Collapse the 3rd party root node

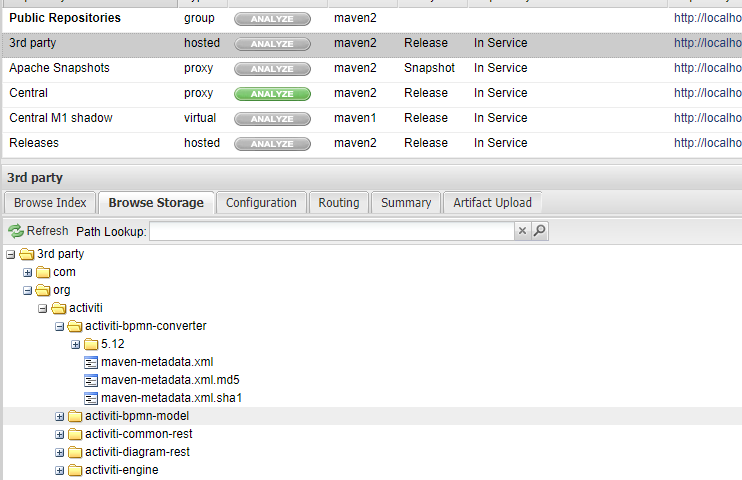[11, 254]
